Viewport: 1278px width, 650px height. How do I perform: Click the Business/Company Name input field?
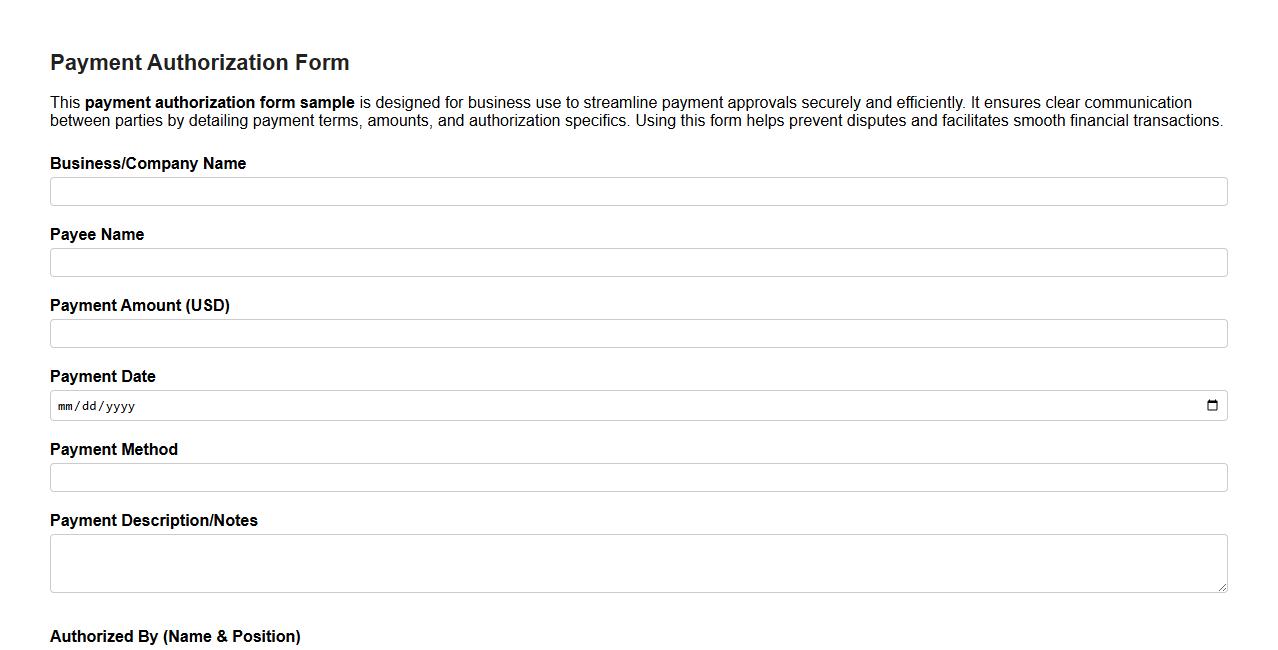(639, 190)
